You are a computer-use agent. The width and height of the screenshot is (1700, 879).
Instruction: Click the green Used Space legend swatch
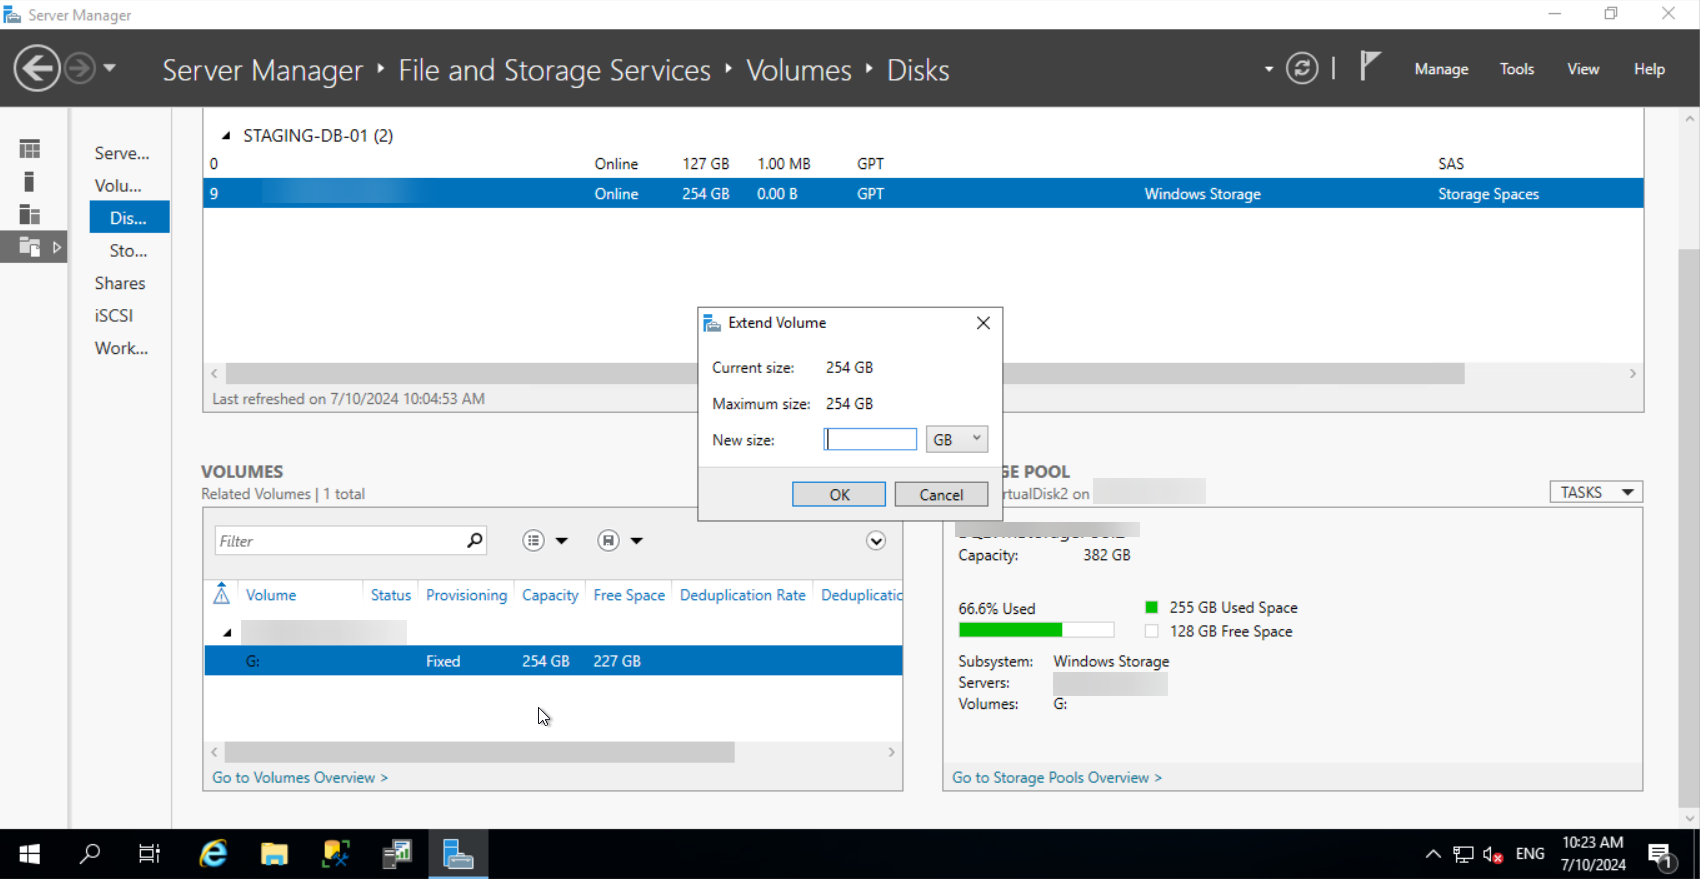coord(1151,607)
